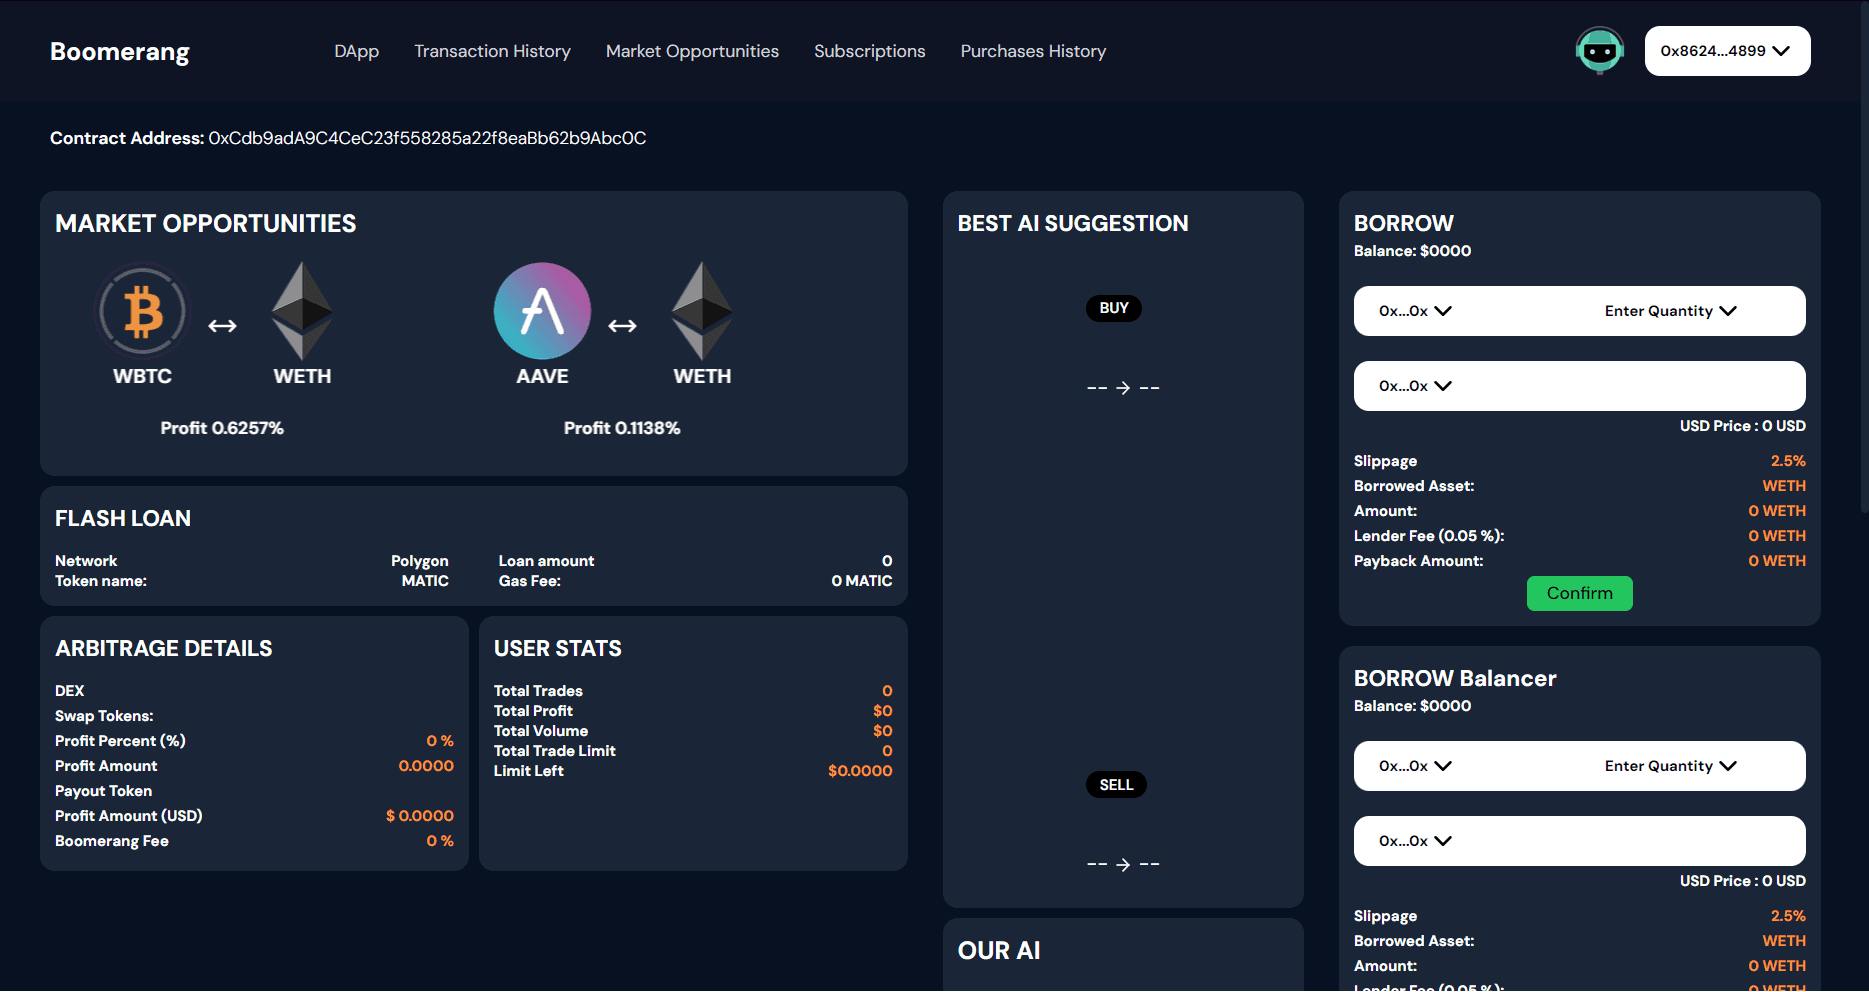Click the WETH icon beside AAVE

coord(702,311)
